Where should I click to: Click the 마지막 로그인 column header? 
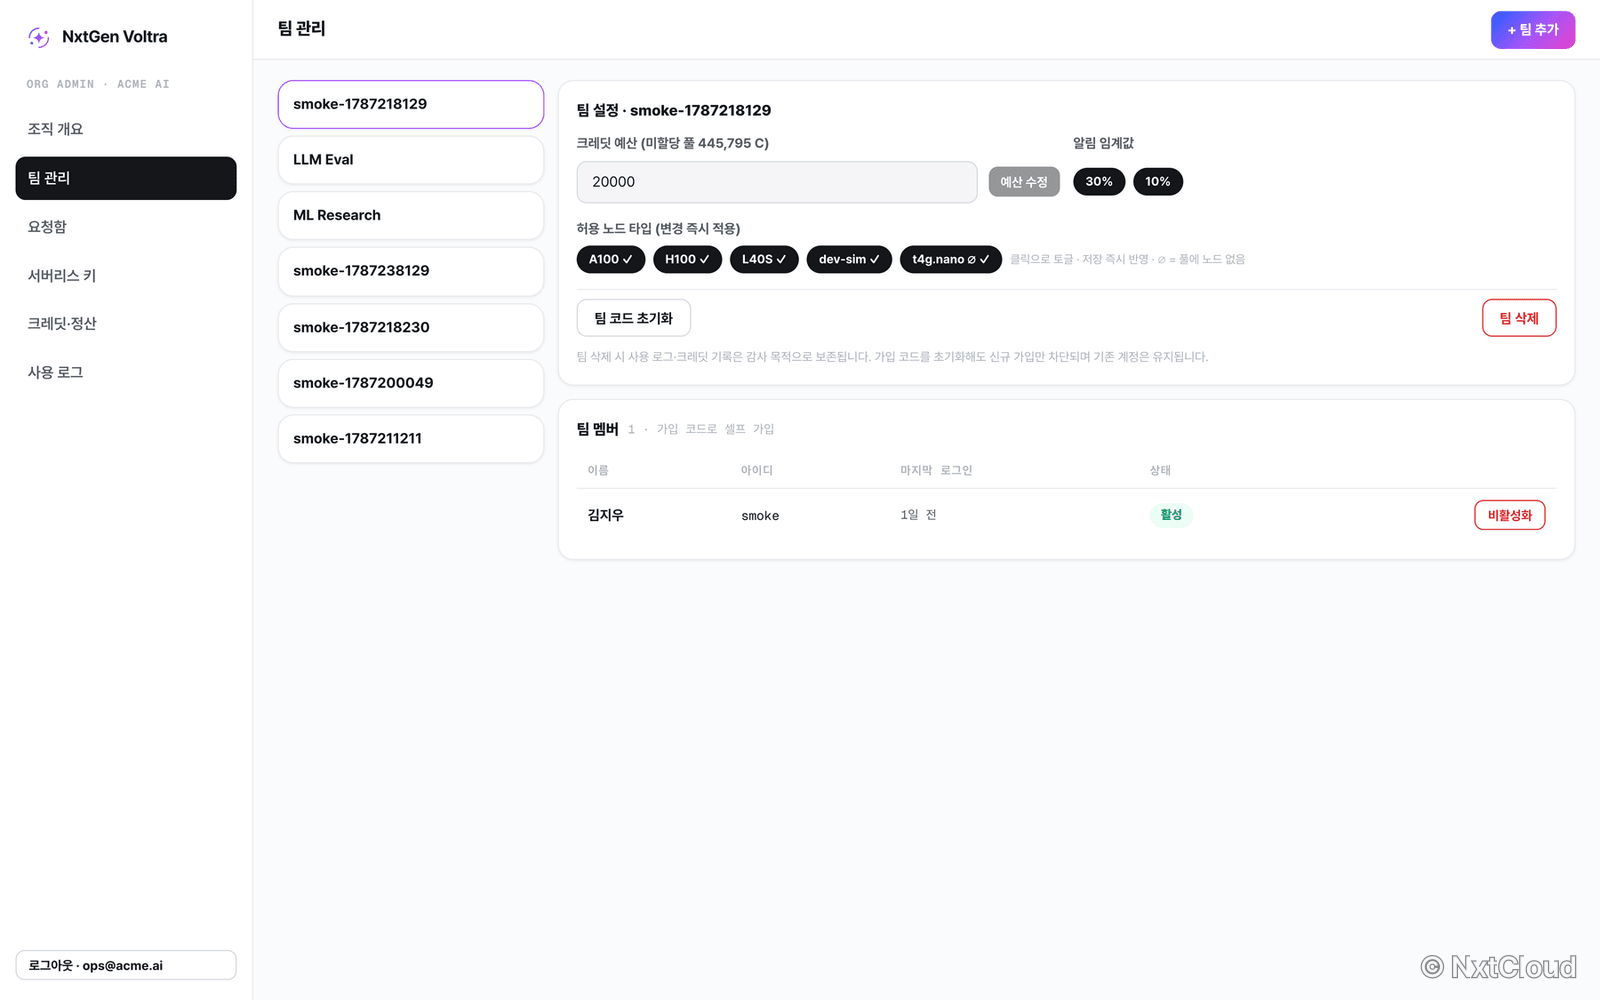point(936,470)
